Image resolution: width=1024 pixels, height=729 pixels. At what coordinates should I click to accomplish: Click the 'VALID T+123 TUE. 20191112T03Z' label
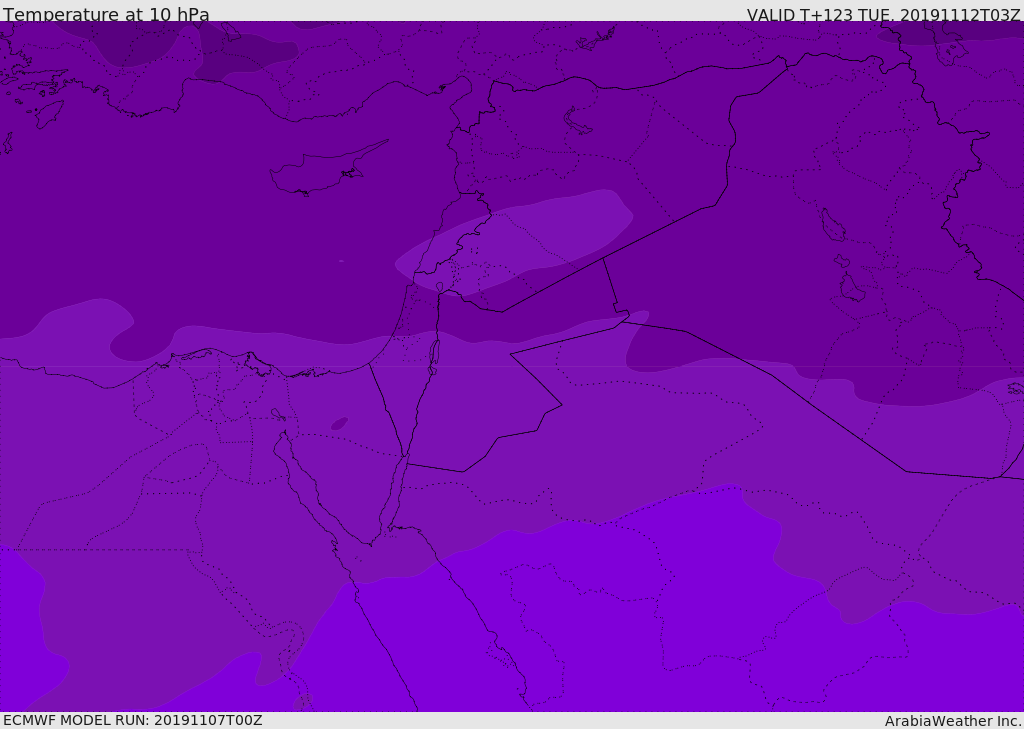tap(884, 15)
